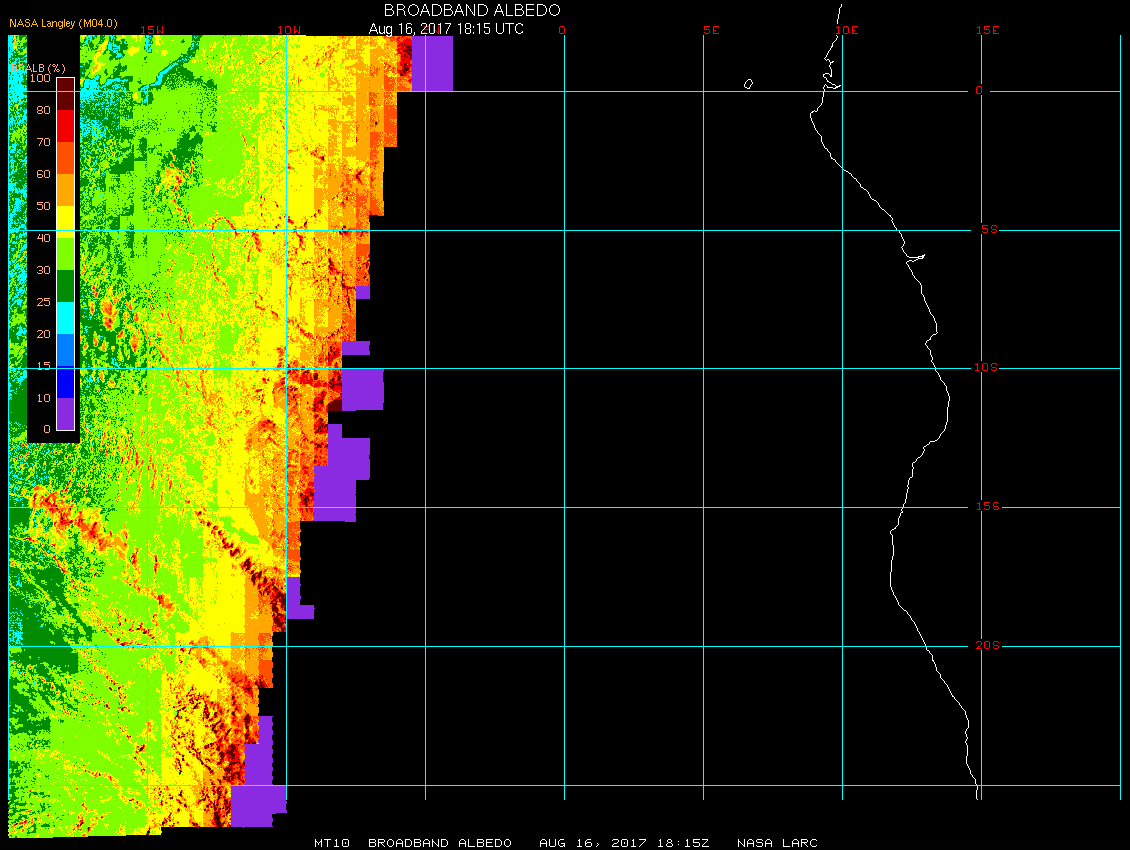Select the legend value '60'
Viewport: 1130px width, 850px height.
pos(43,174)
